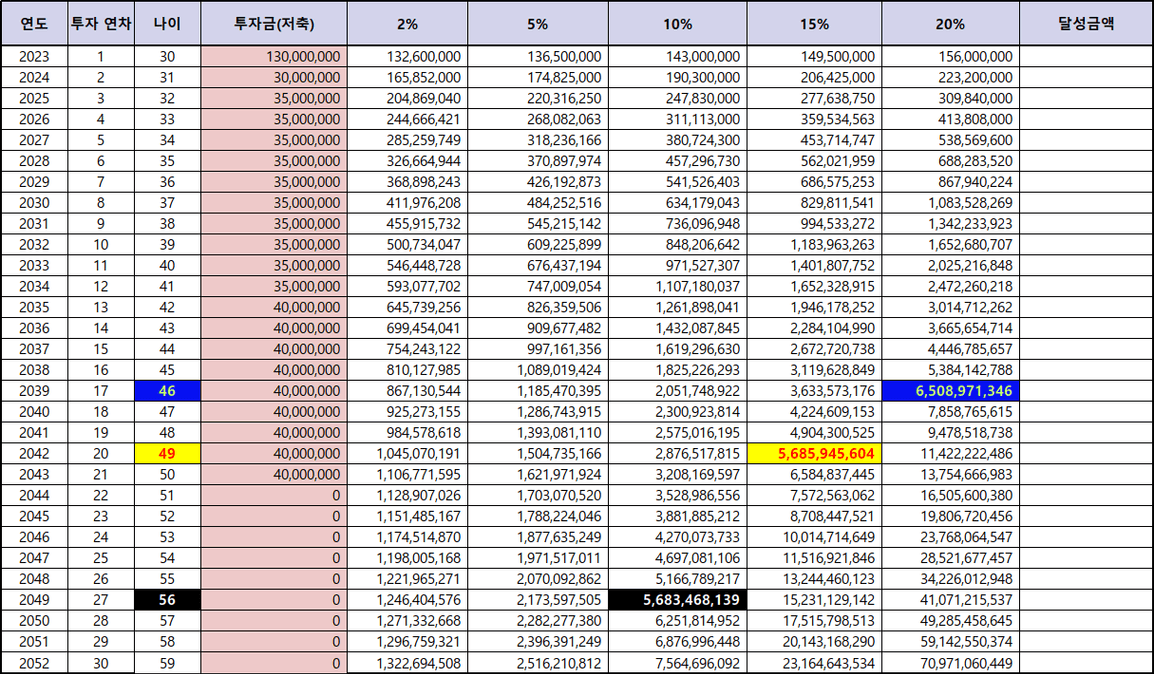1154x674 pixels.
Task: Select the 달성금액 header cell
Action: tap(1085, 23)
